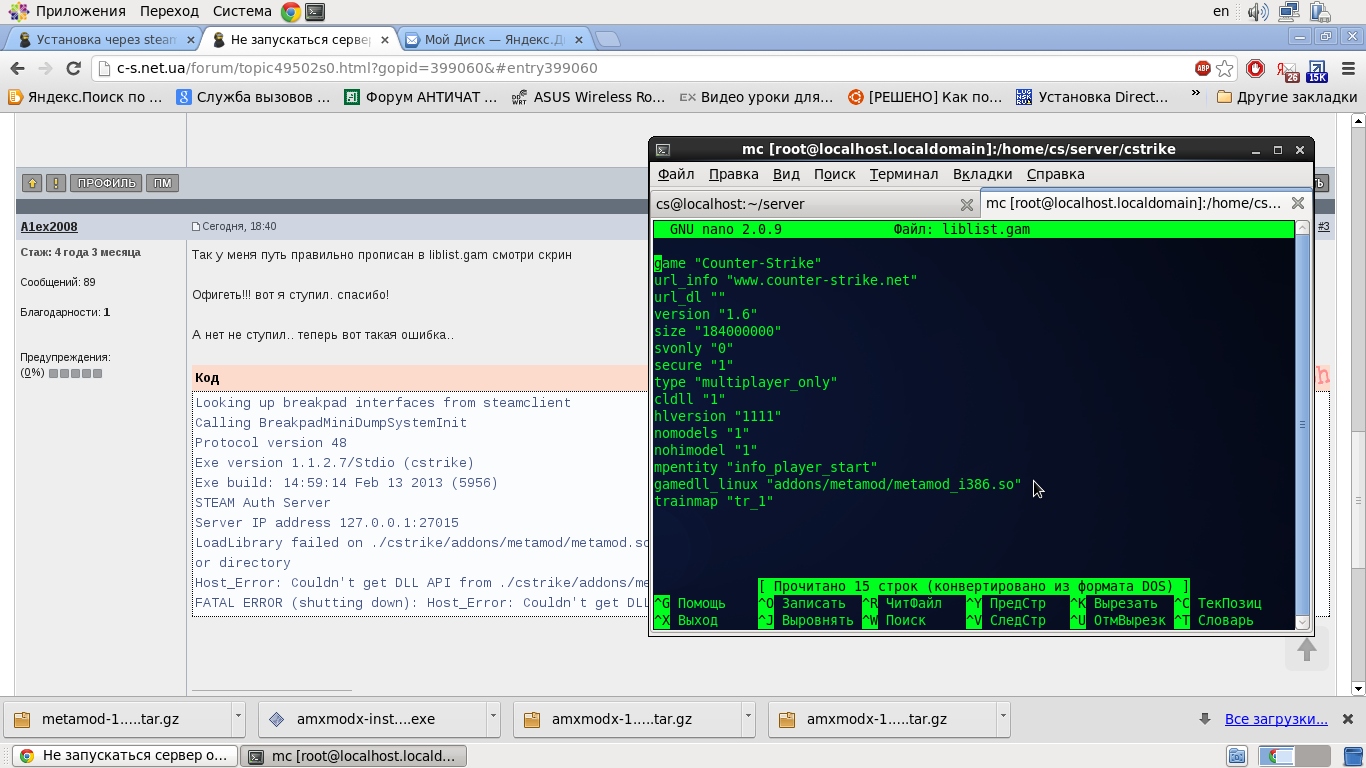
Task: Click the up-arrow button on the forum post bar
Action: [32, 183]
